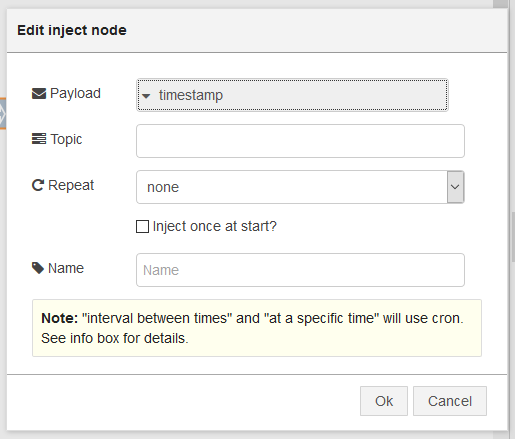Click the Repeat circular arrow icon
Viewport: 515px width, 439px height.
38,185
